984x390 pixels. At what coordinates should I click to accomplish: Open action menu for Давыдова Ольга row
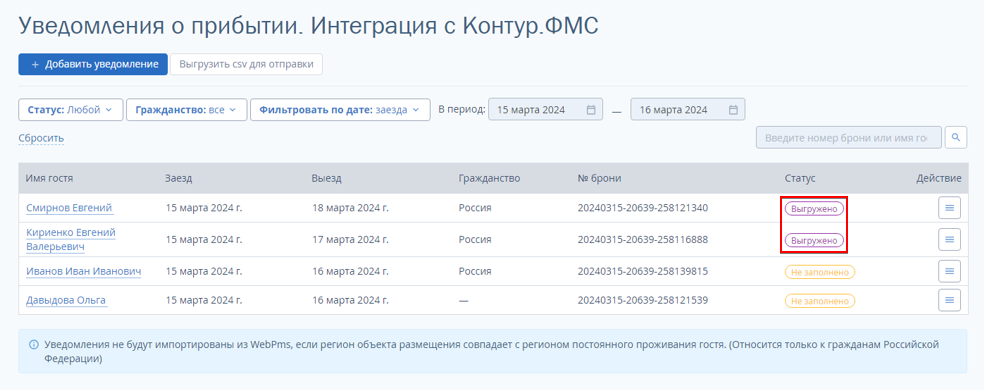[x=949, y=300]
